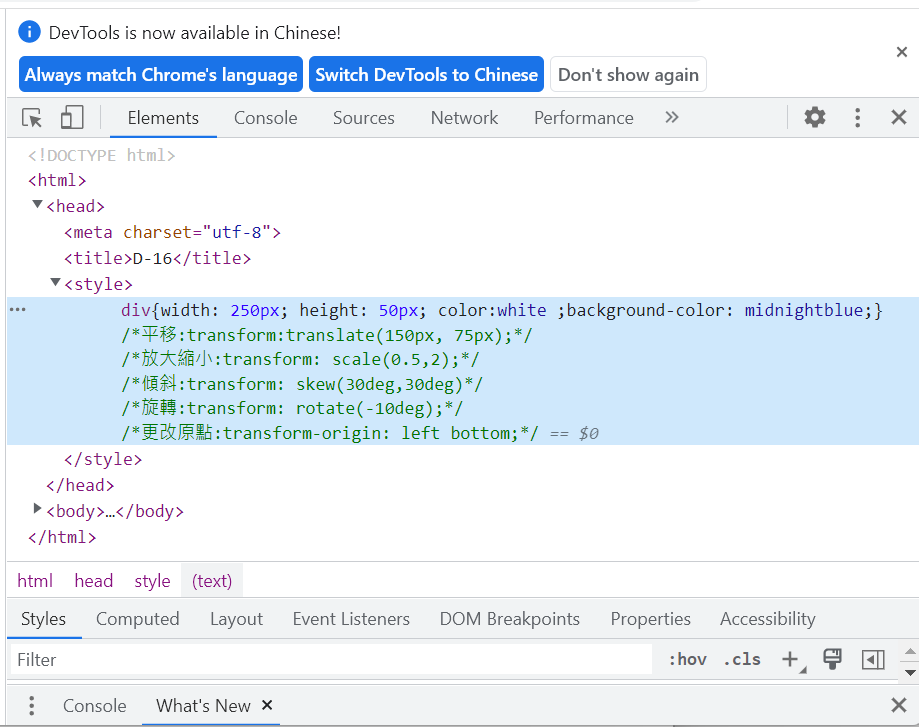
Task: Click html in the breadcrumb
Action: 35,581
